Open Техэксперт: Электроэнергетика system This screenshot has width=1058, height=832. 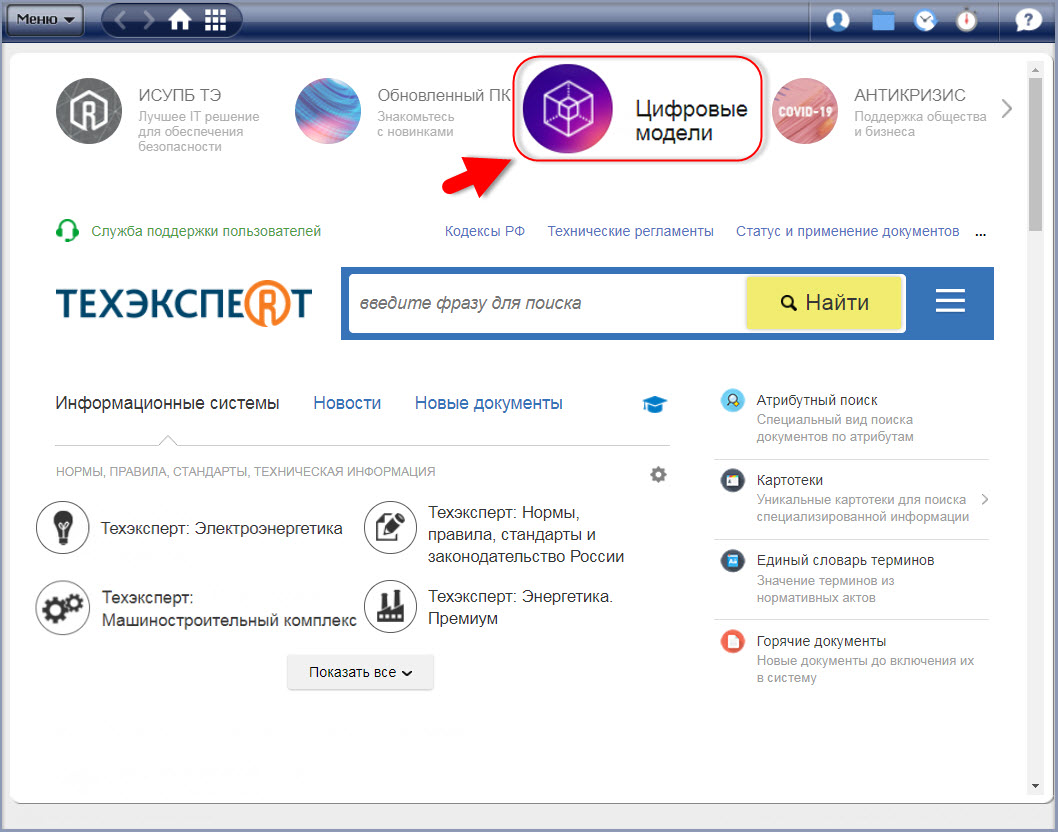(x=221, y=528)
